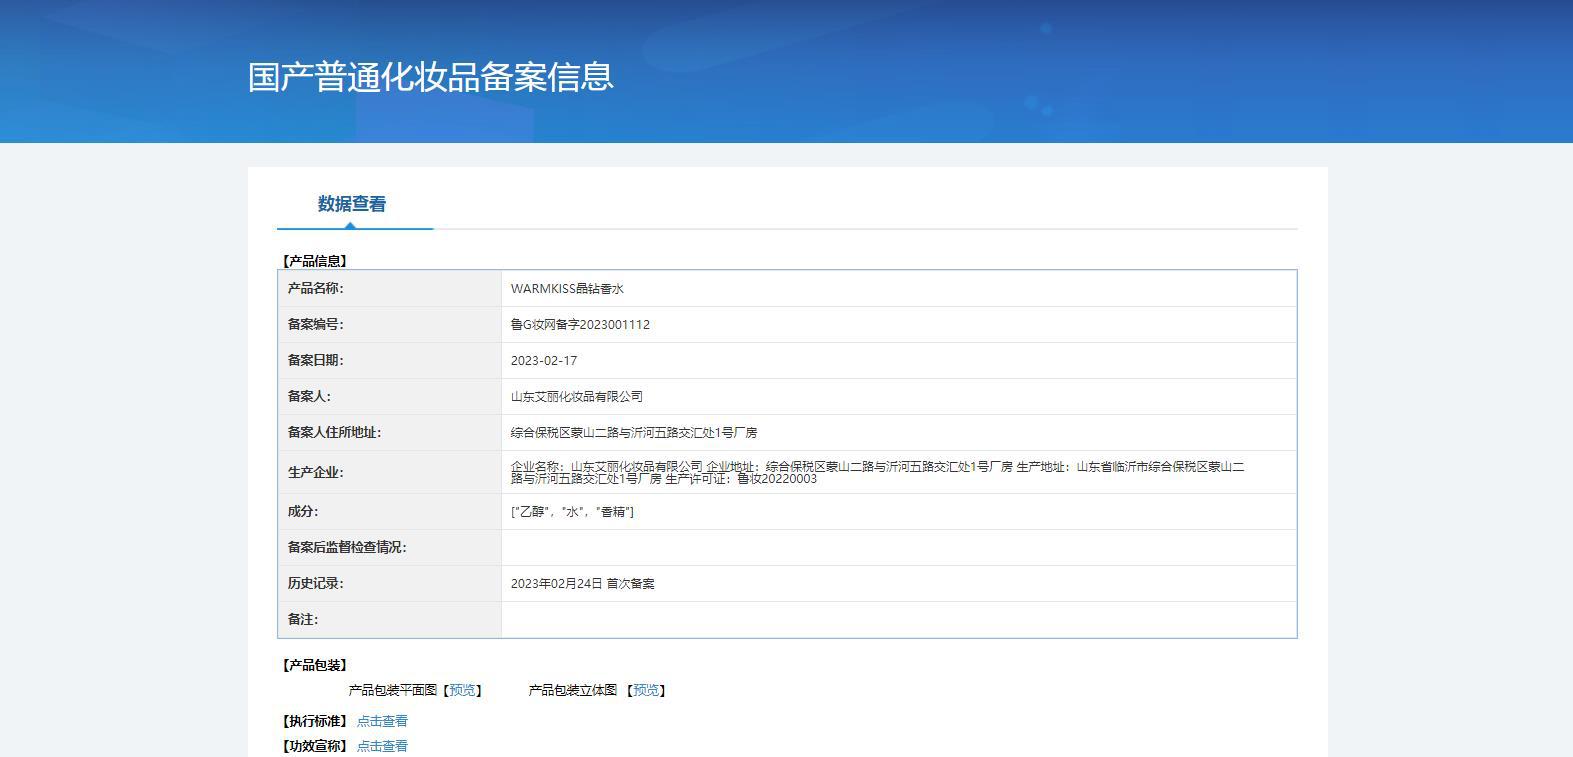Click the filing number 鲁G妆网备字2023001112

pos(580,325)
